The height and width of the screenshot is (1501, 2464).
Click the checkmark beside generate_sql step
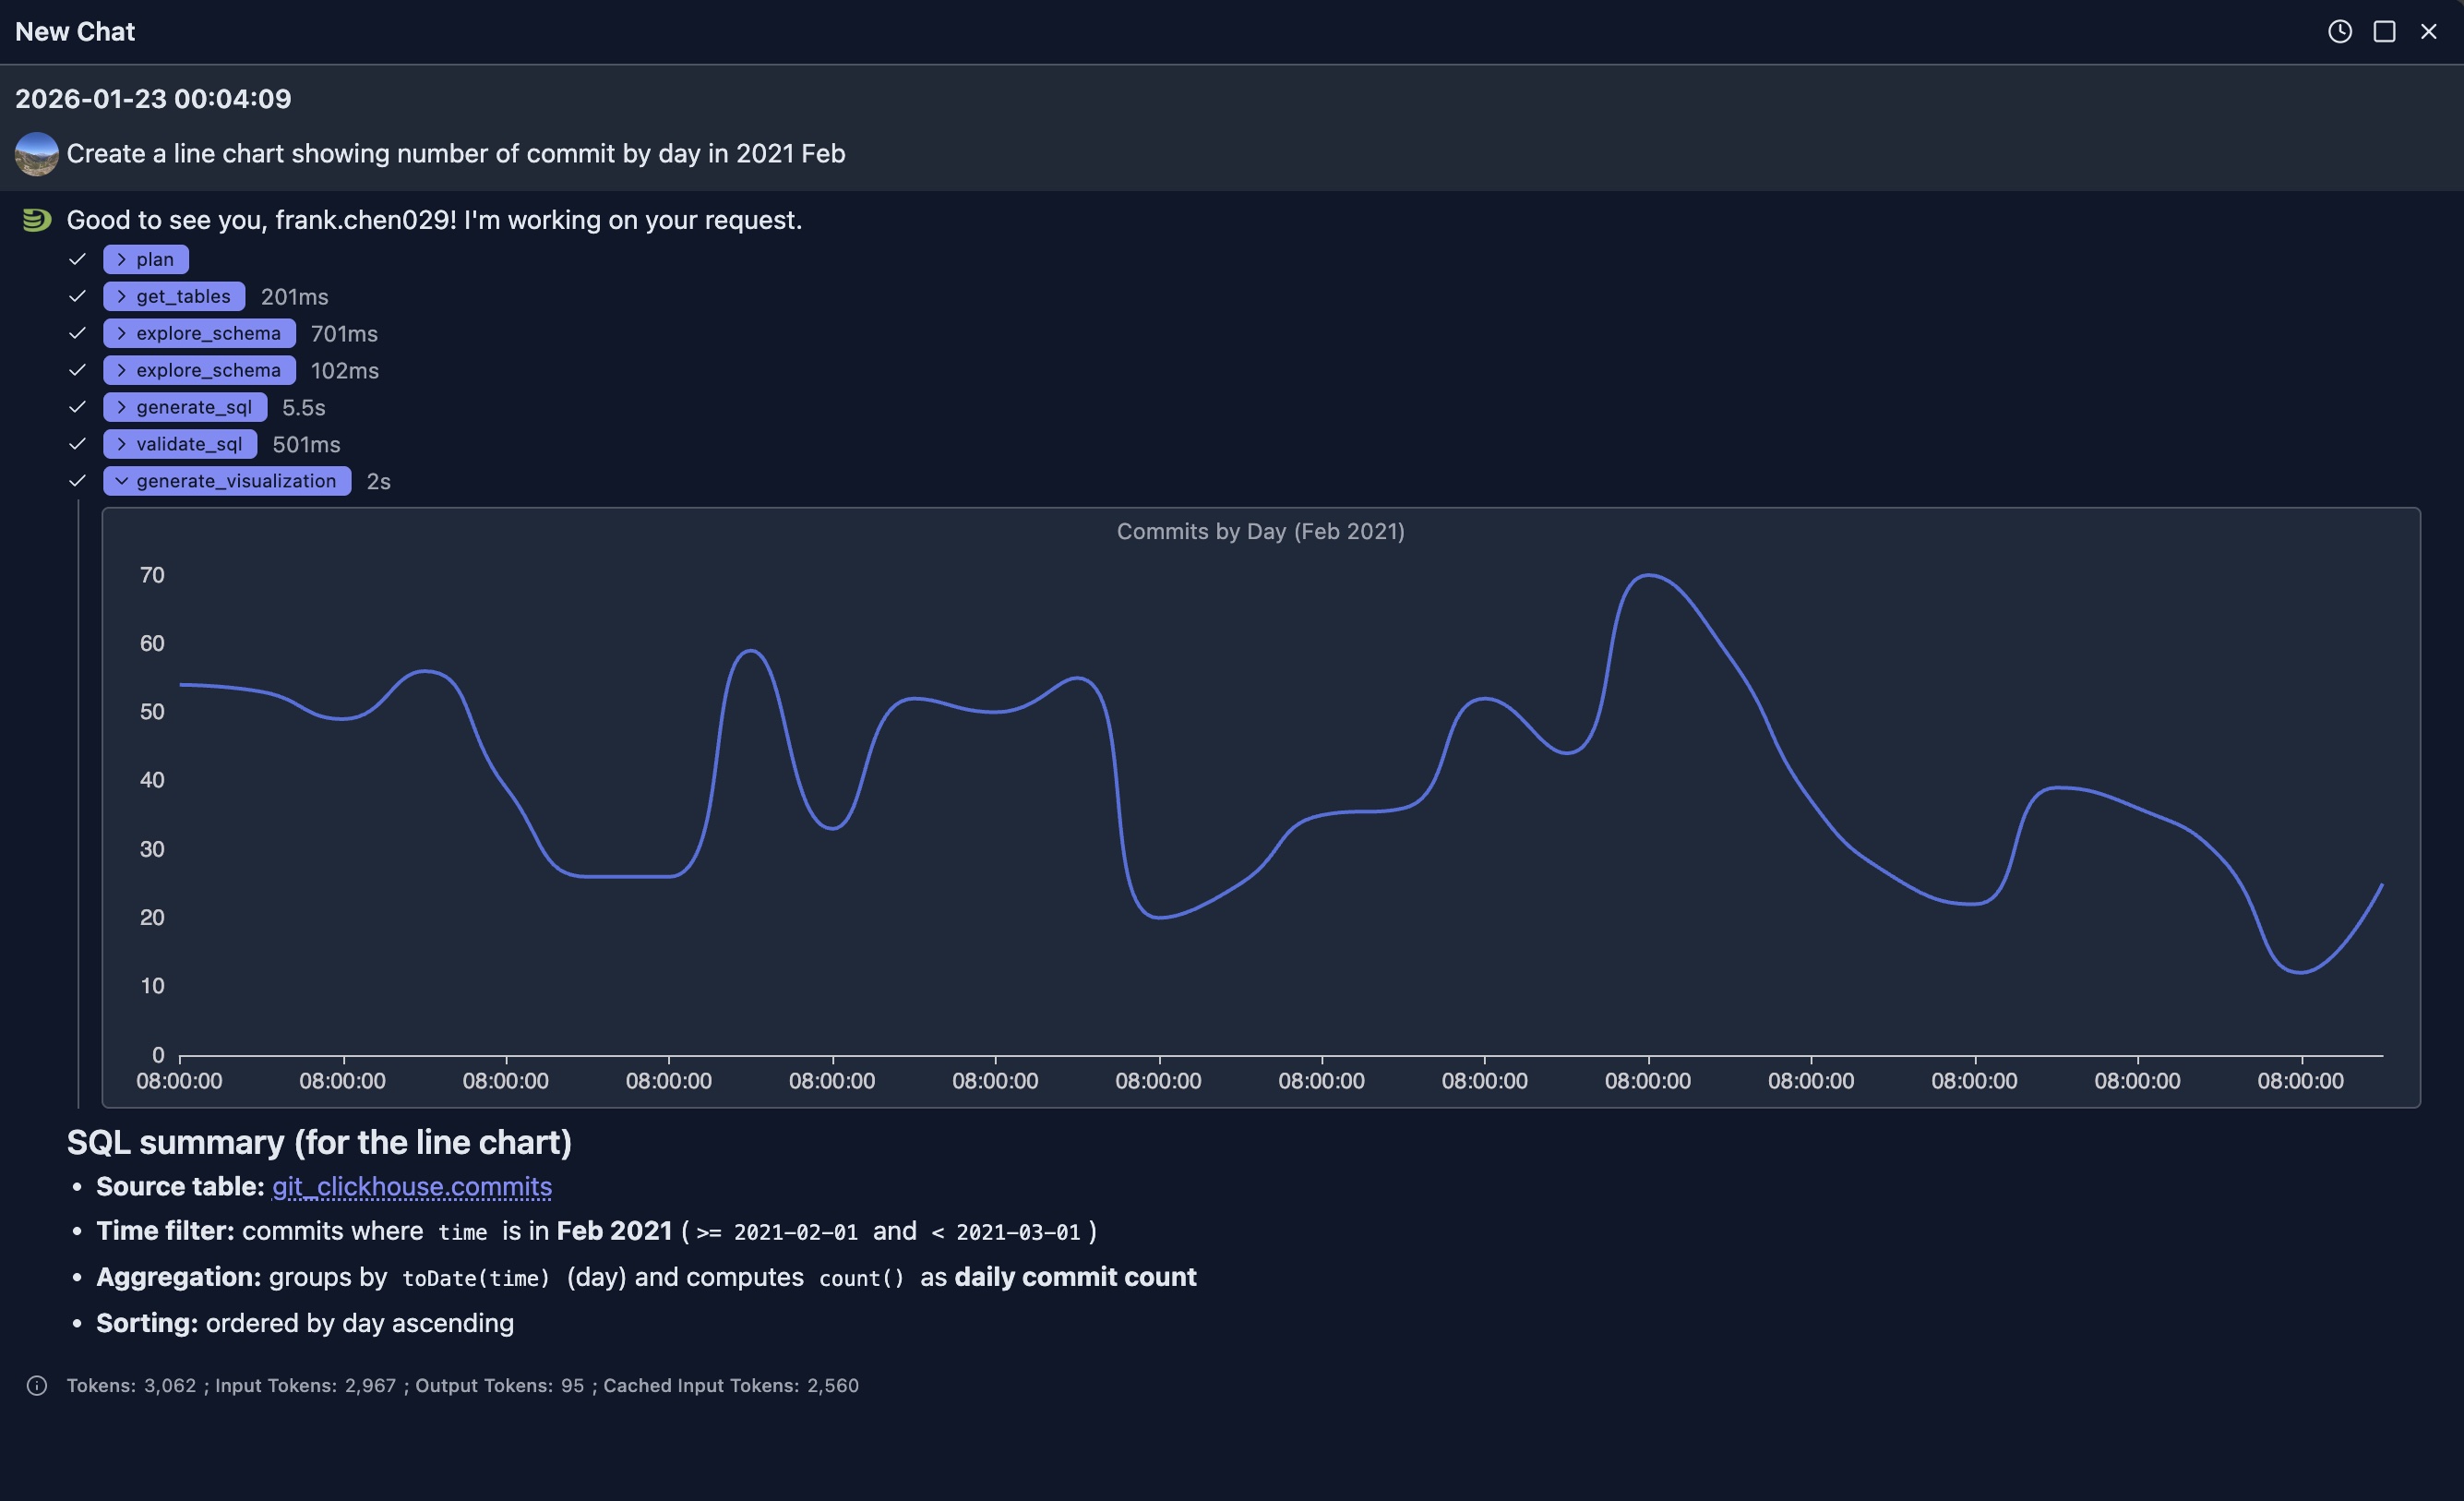click(x=78, y=406)
